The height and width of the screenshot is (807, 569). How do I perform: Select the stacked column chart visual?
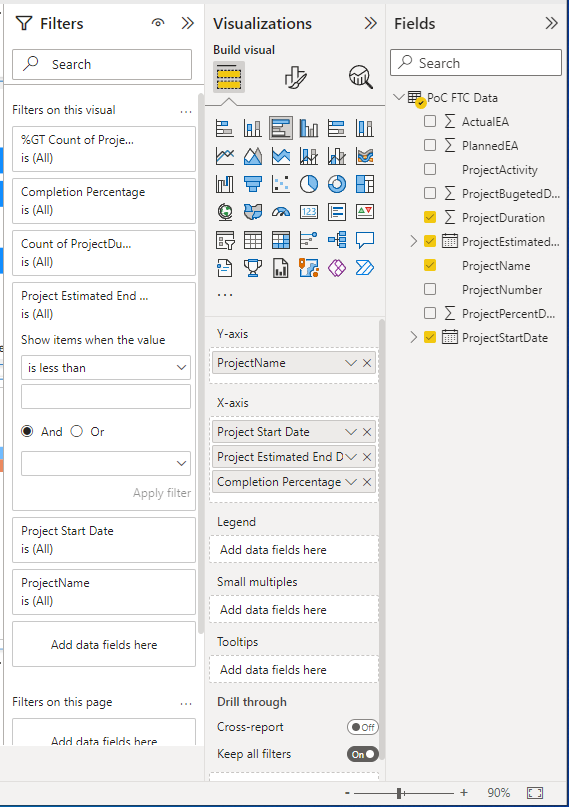253,128
